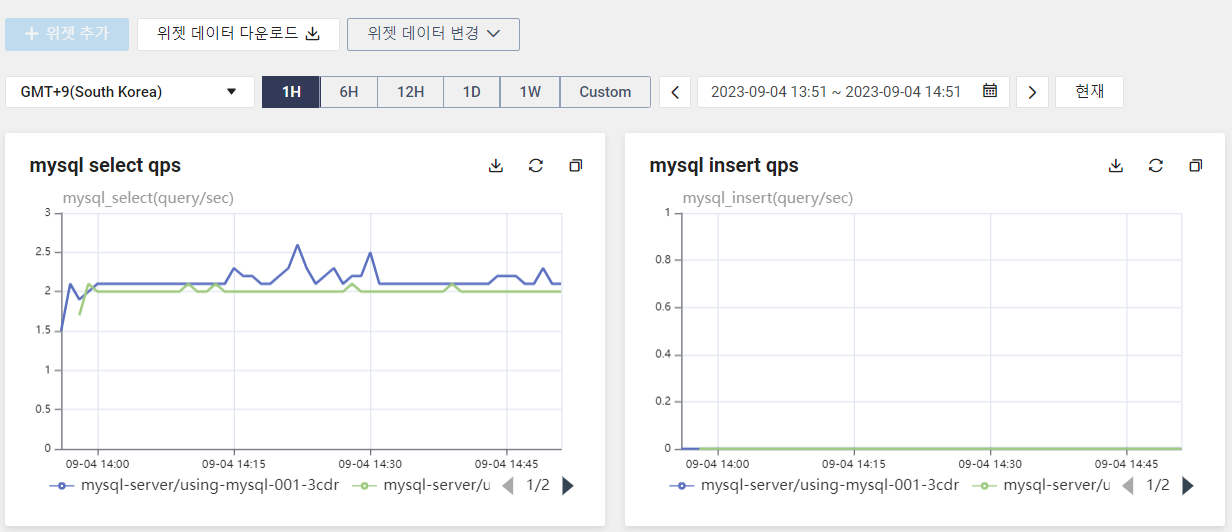
Task: Select the 6H time range tab
Action: click(349, 92)
